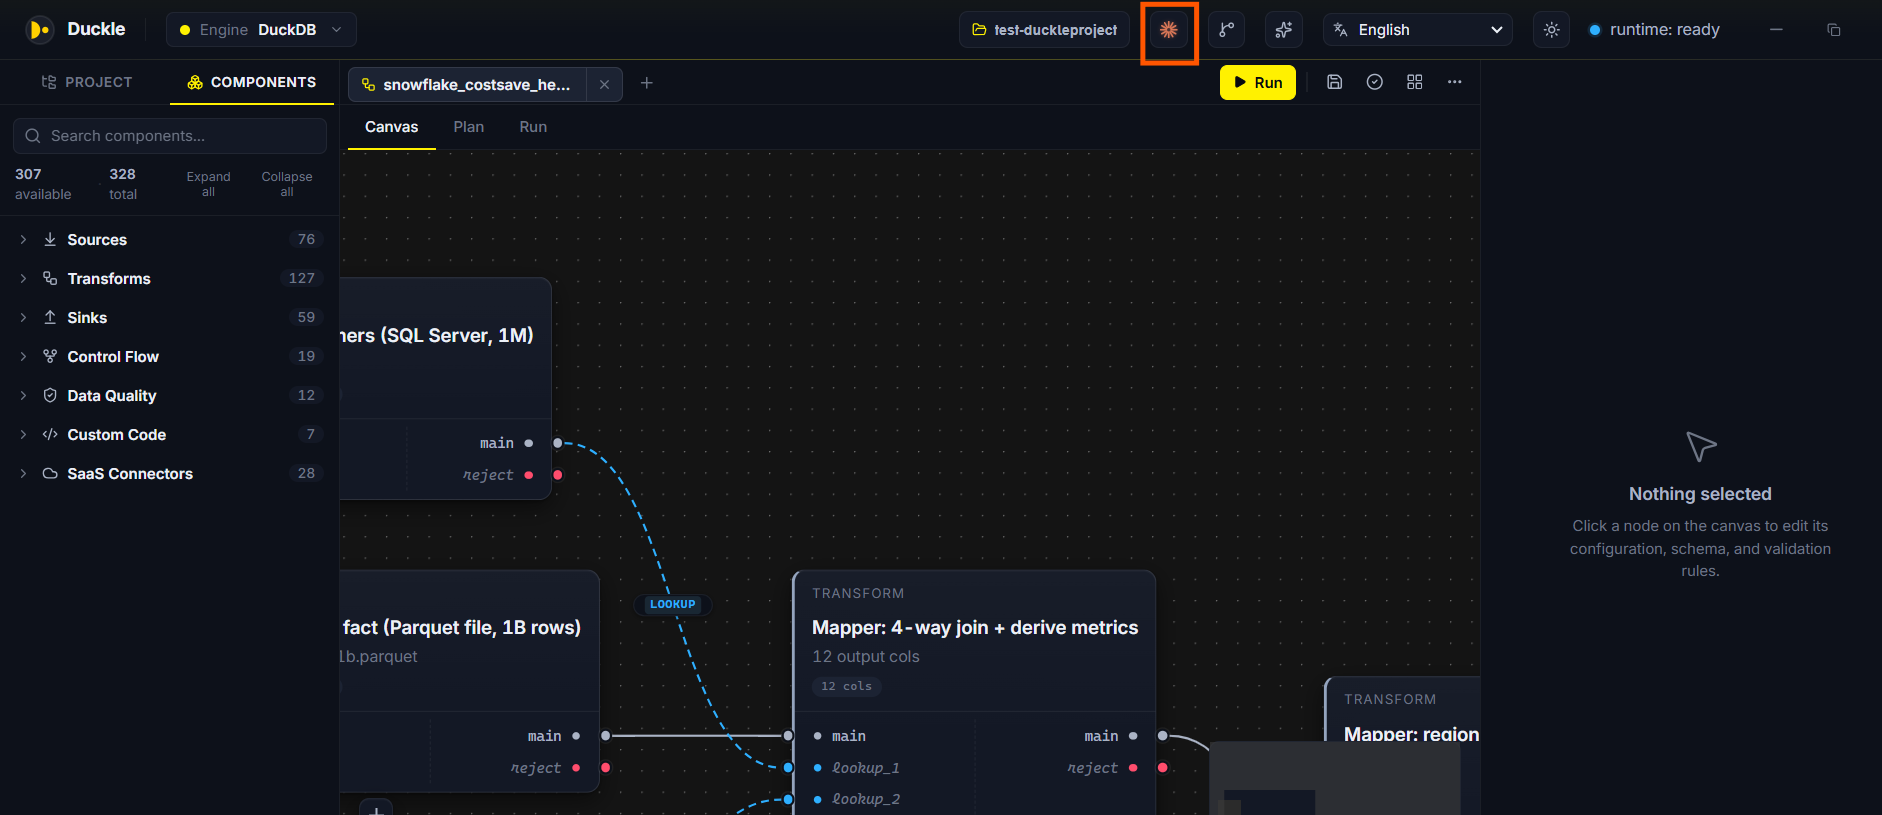The width and height of the screenshot is (1882, 815).
Task: Expand the Custom Code category
Action: pyautogui.click(x=169, y=435)
